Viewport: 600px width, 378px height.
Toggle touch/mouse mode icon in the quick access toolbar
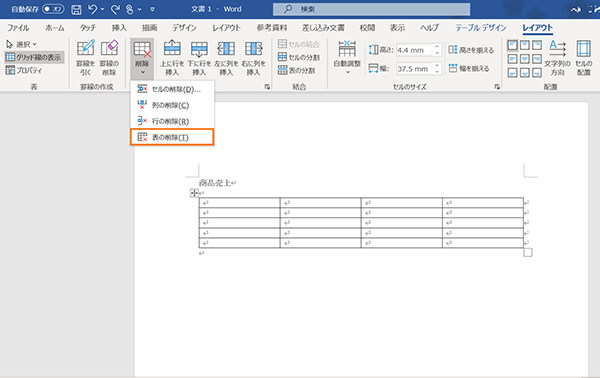click(x=130, y=9)
